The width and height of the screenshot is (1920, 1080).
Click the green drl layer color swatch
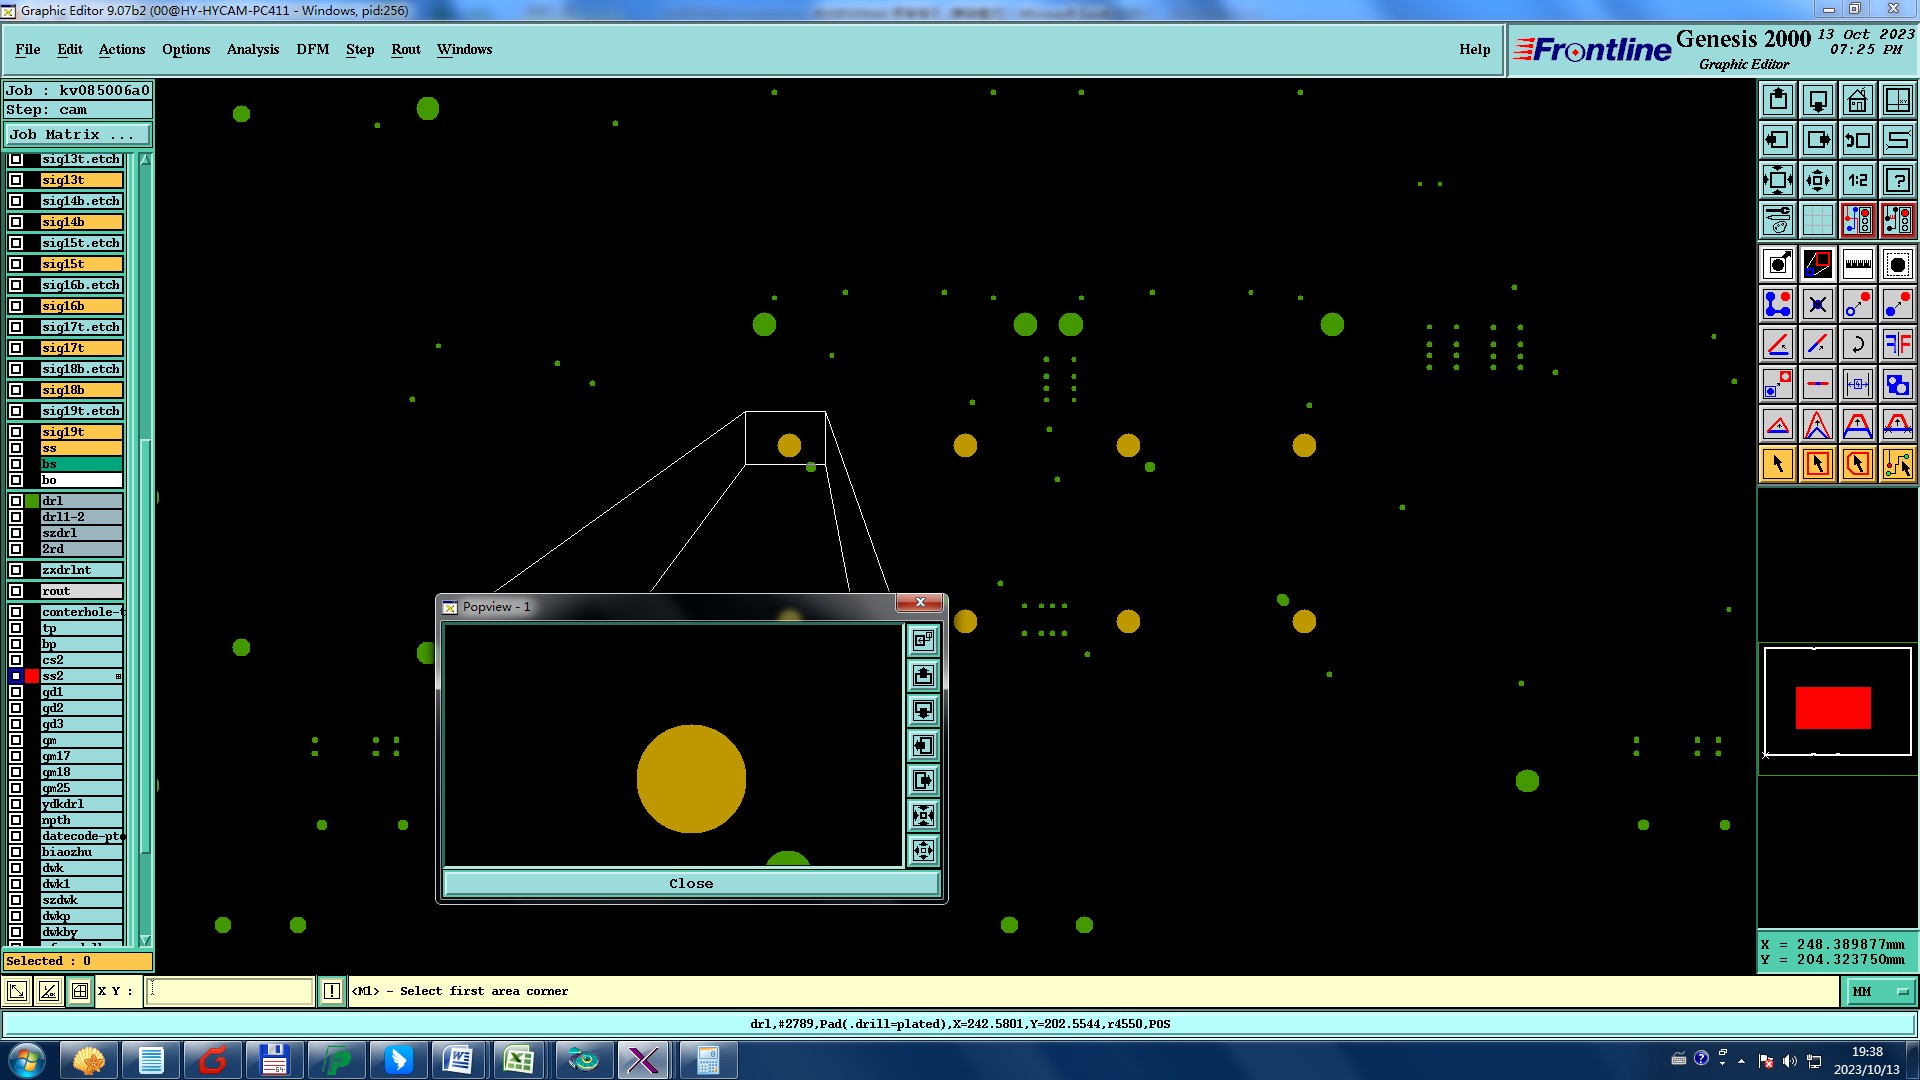coord(32,501)
